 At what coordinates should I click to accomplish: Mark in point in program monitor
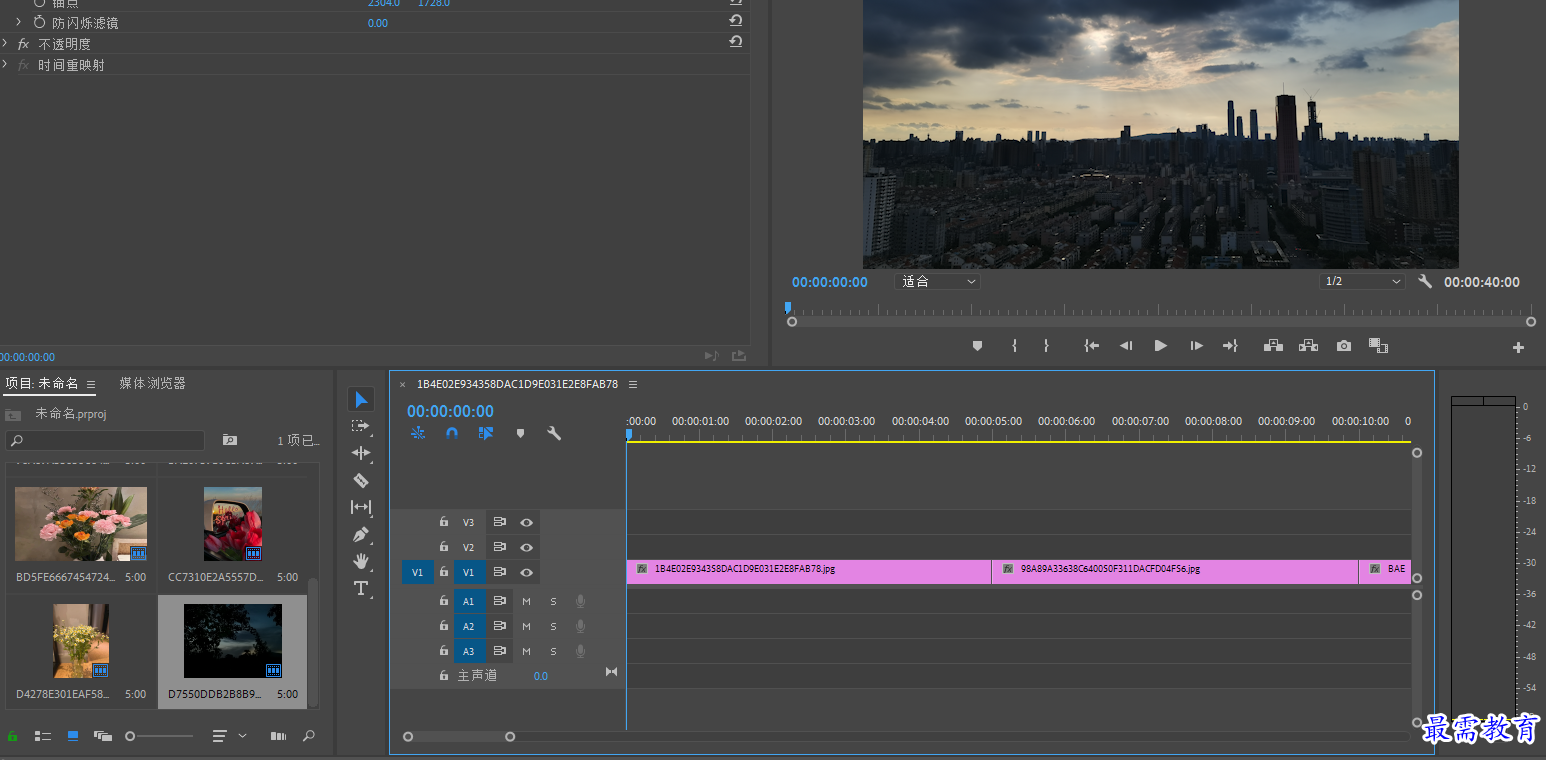[1014, 346]
